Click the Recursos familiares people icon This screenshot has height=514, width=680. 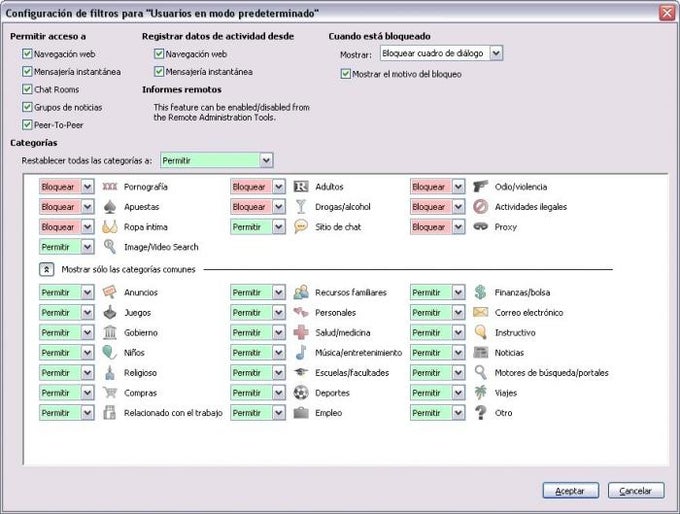(301, 292)
